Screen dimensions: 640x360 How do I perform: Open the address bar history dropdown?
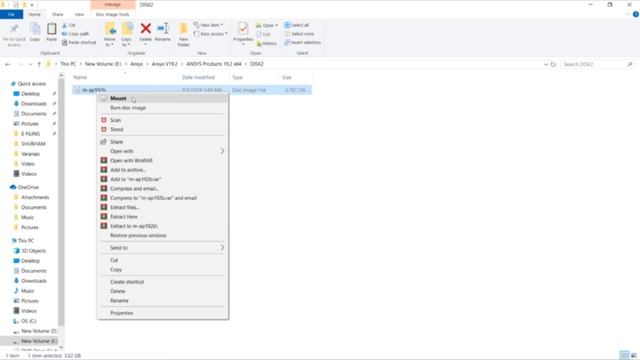point(546,64)
